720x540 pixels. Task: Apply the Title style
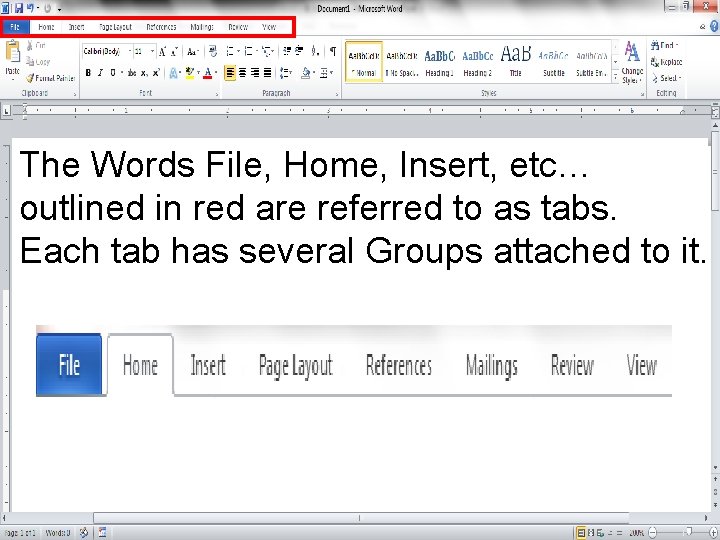coord(516,62)
